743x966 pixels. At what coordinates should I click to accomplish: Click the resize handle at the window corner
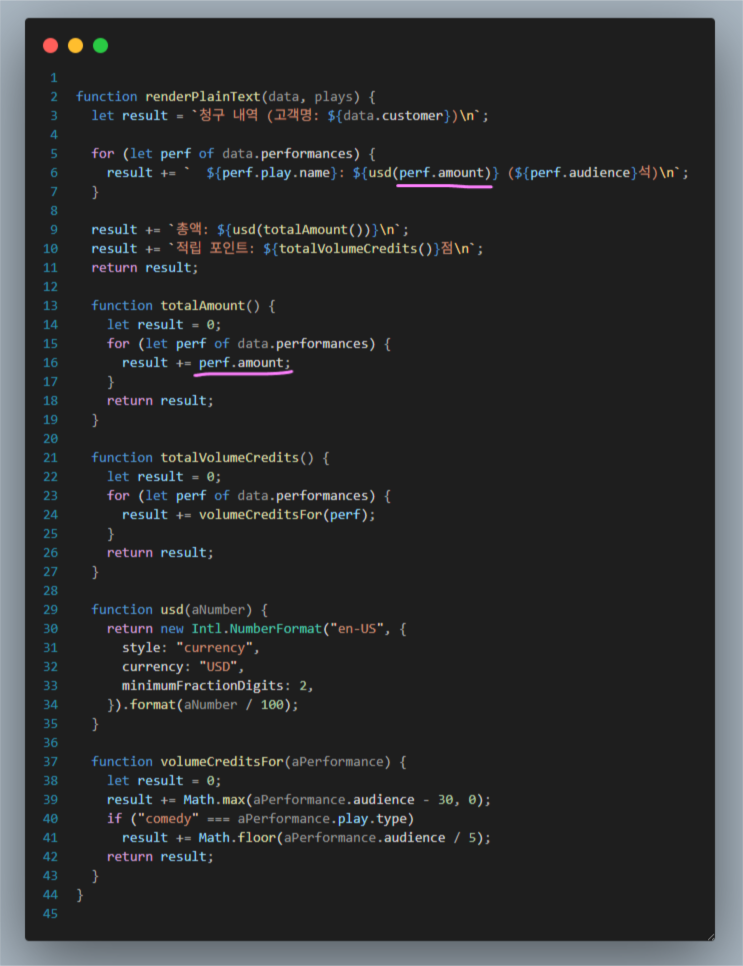coord(710,936)
